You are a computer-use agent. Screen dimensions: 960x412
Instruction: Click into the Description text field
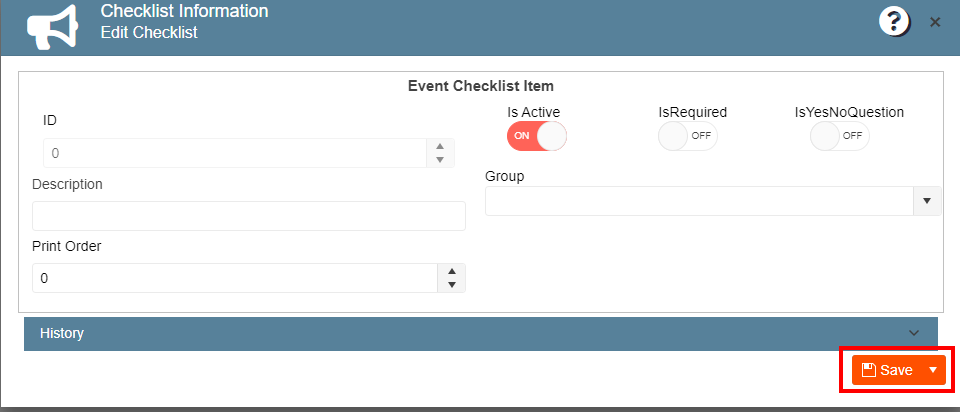click(249, 216)
